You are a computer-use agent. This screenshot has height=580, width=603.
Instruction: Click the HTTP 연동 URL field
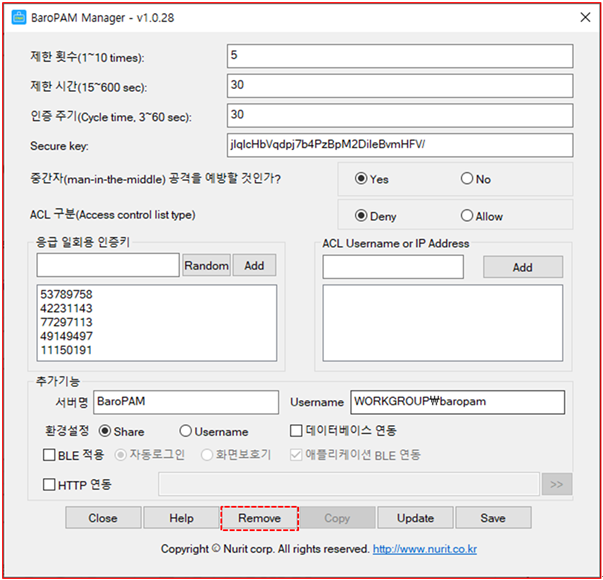(x=349, y=484)
